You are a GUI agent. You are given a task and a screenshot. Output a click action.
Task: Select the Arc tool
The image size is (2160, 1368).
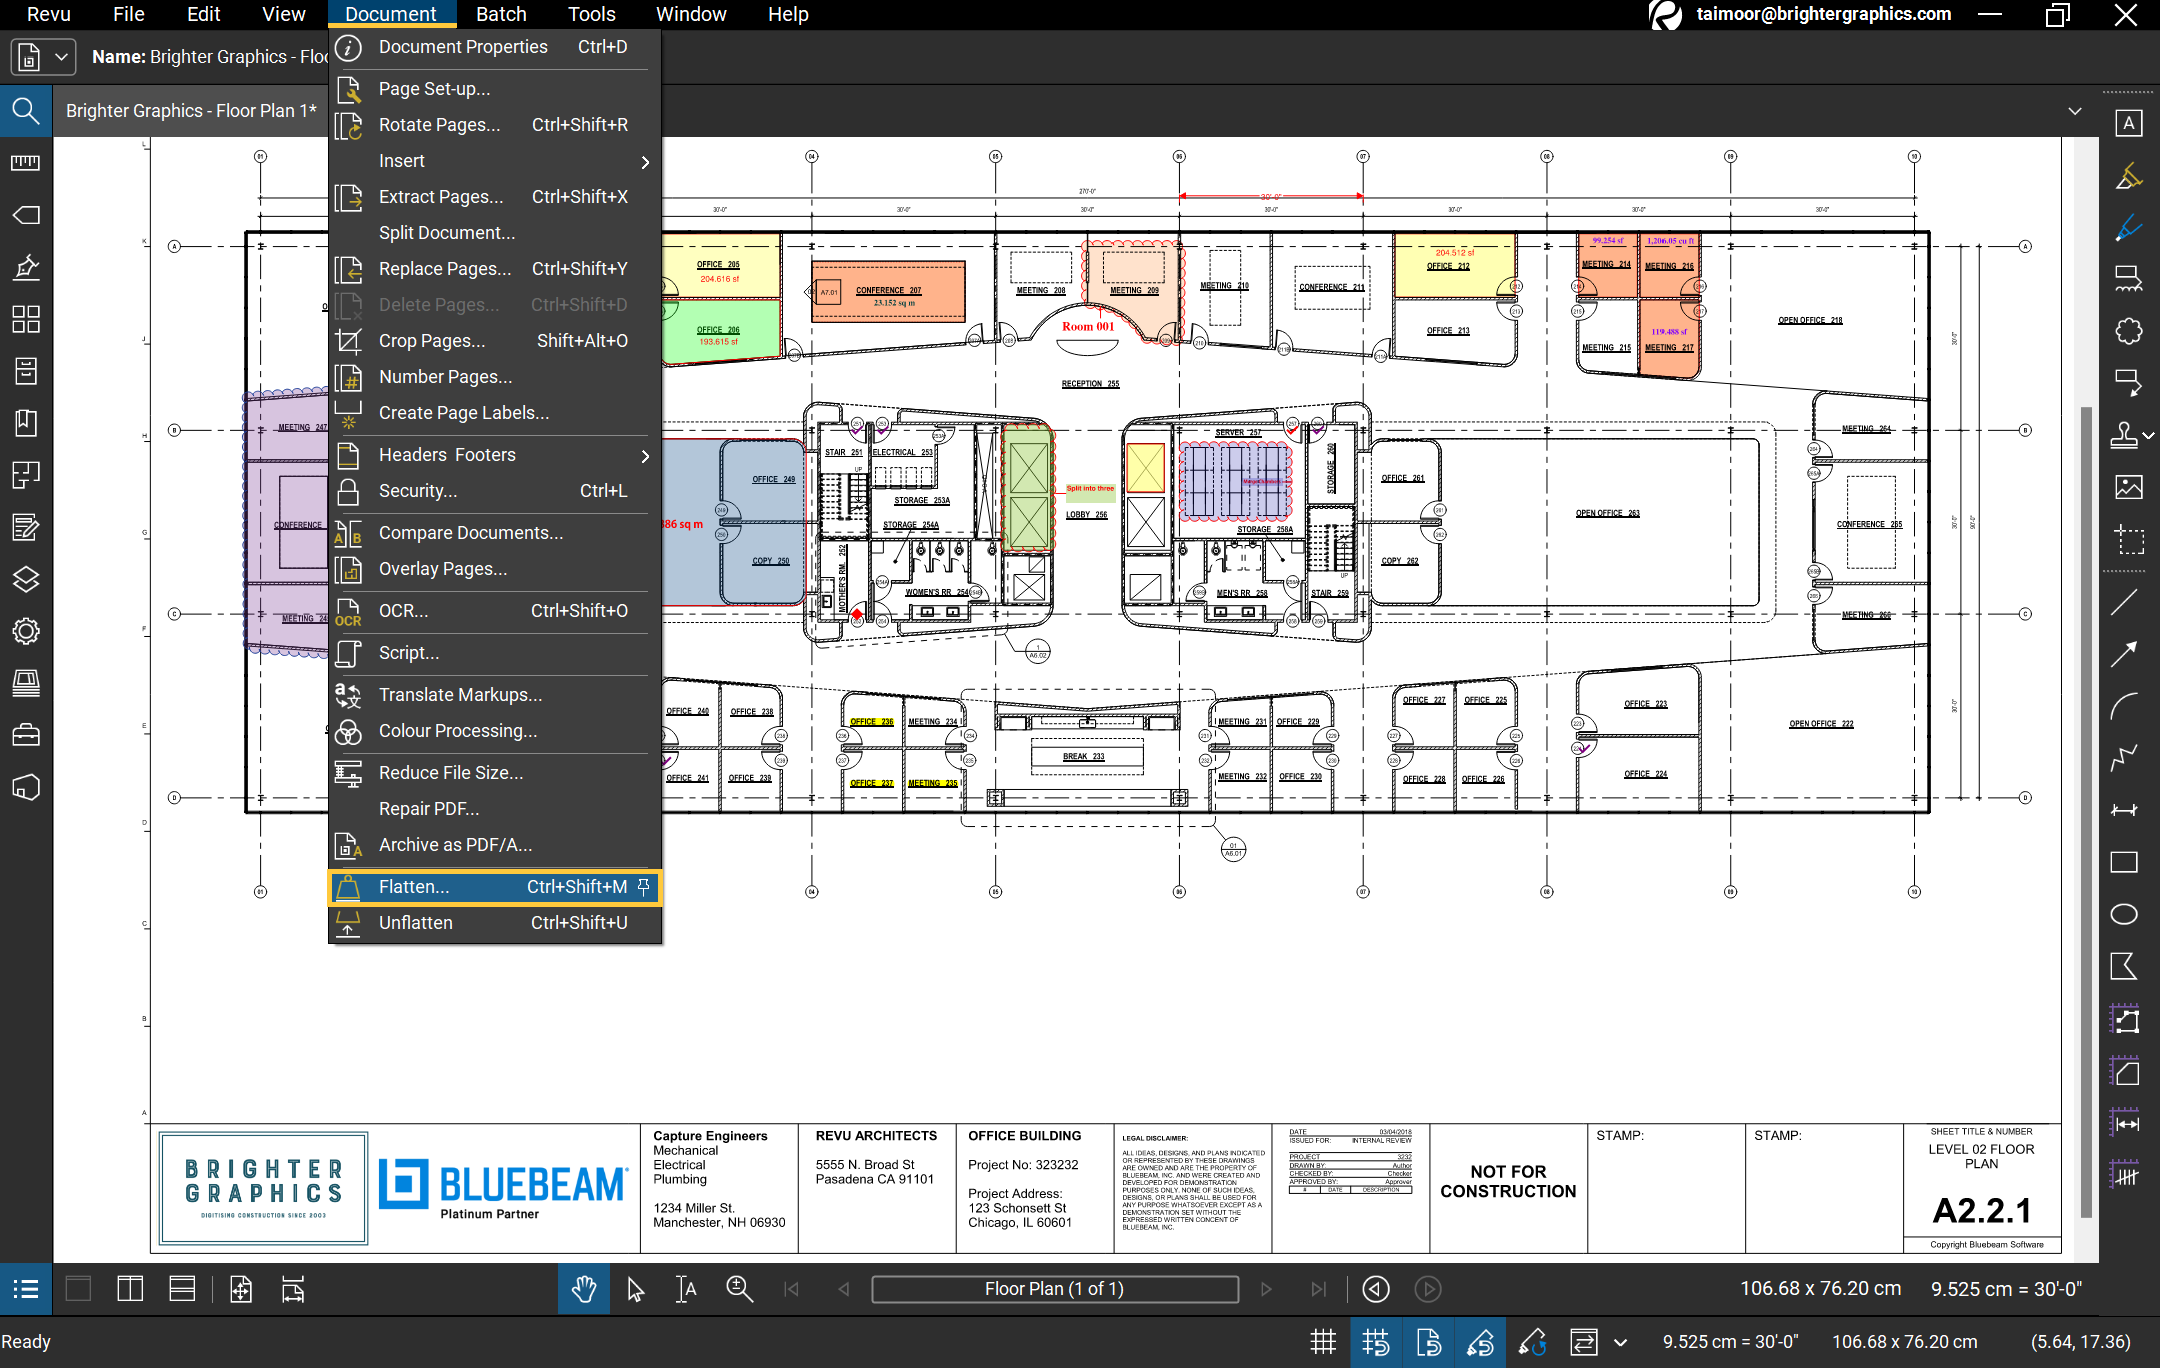(x=2124, y=706)
